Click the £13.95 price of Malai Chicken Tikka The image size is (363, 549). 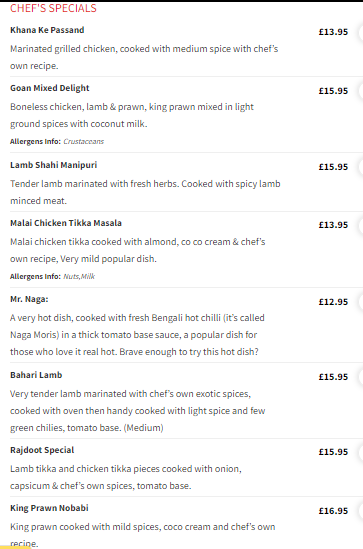pos(333,225)
